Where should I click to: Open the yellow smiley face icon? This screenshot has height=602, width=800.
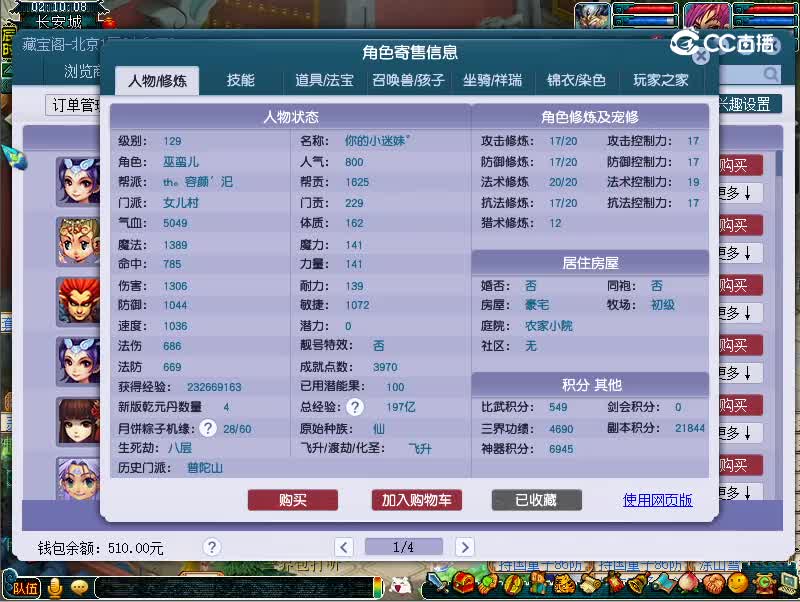(x=738, y=585)
